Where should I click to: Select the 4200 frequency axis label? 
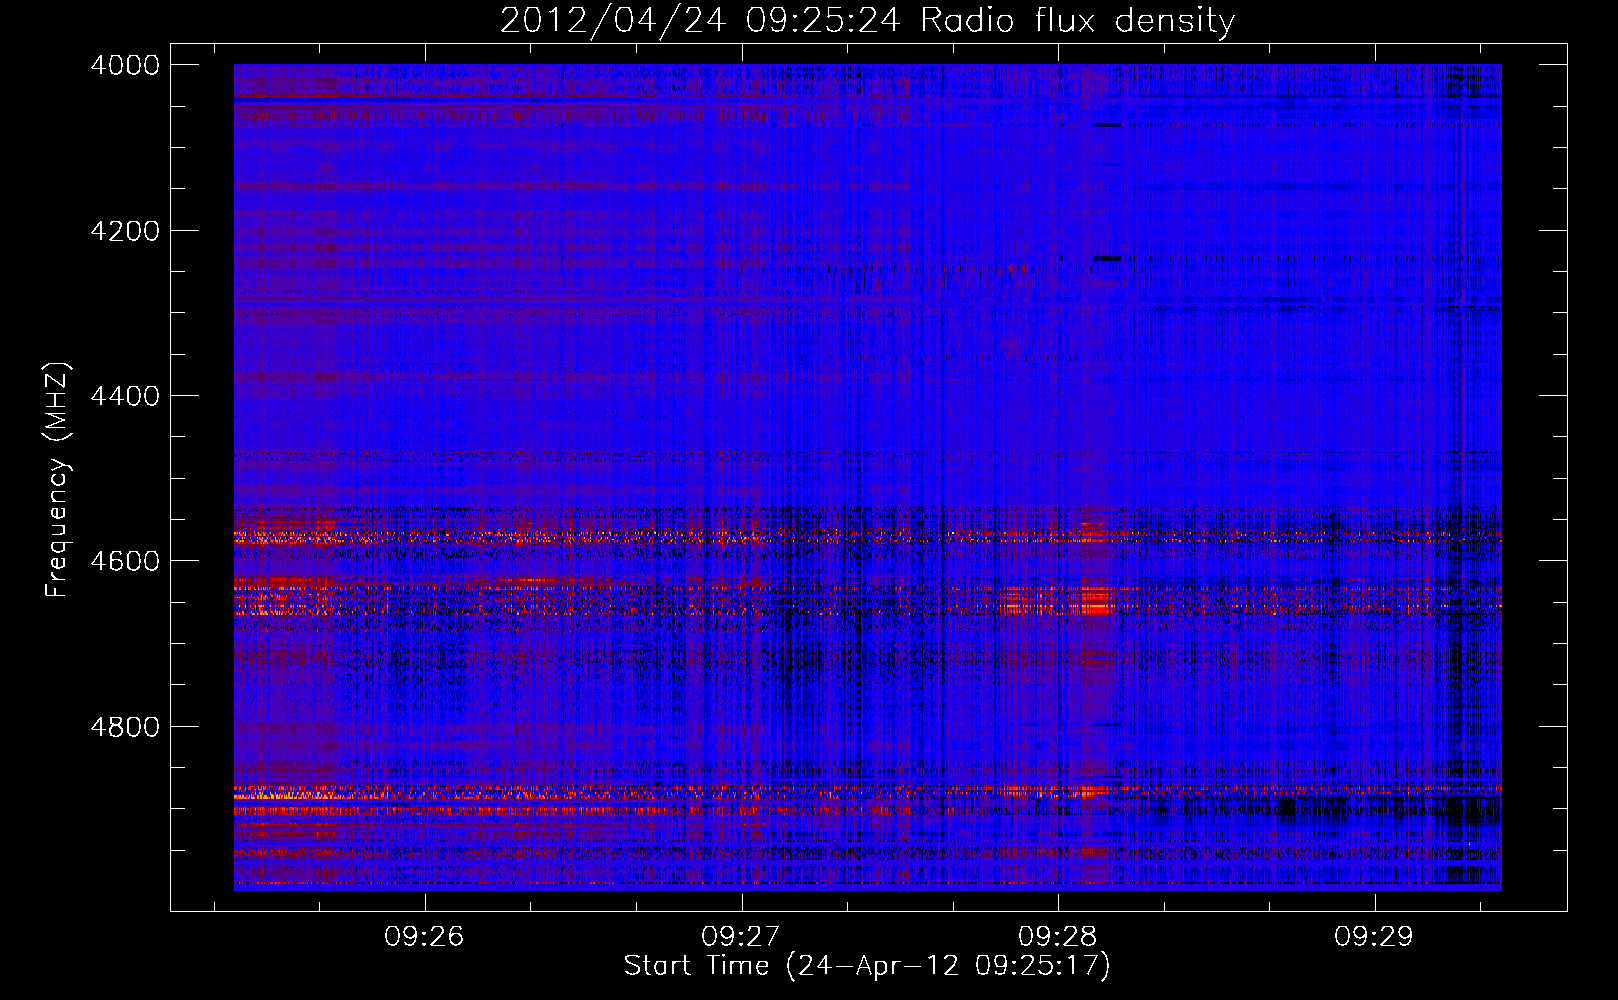pyautogui.click(x=125, y=231)
